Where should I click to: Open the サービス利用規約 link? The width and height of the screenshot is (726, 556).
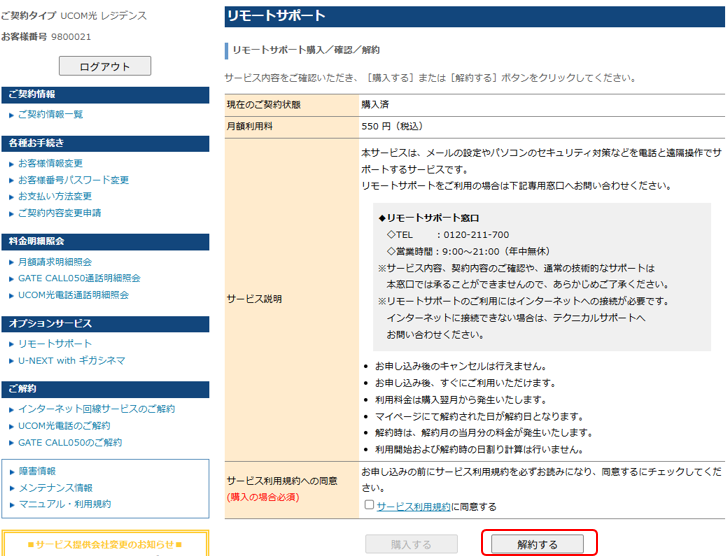coord(413,506)
